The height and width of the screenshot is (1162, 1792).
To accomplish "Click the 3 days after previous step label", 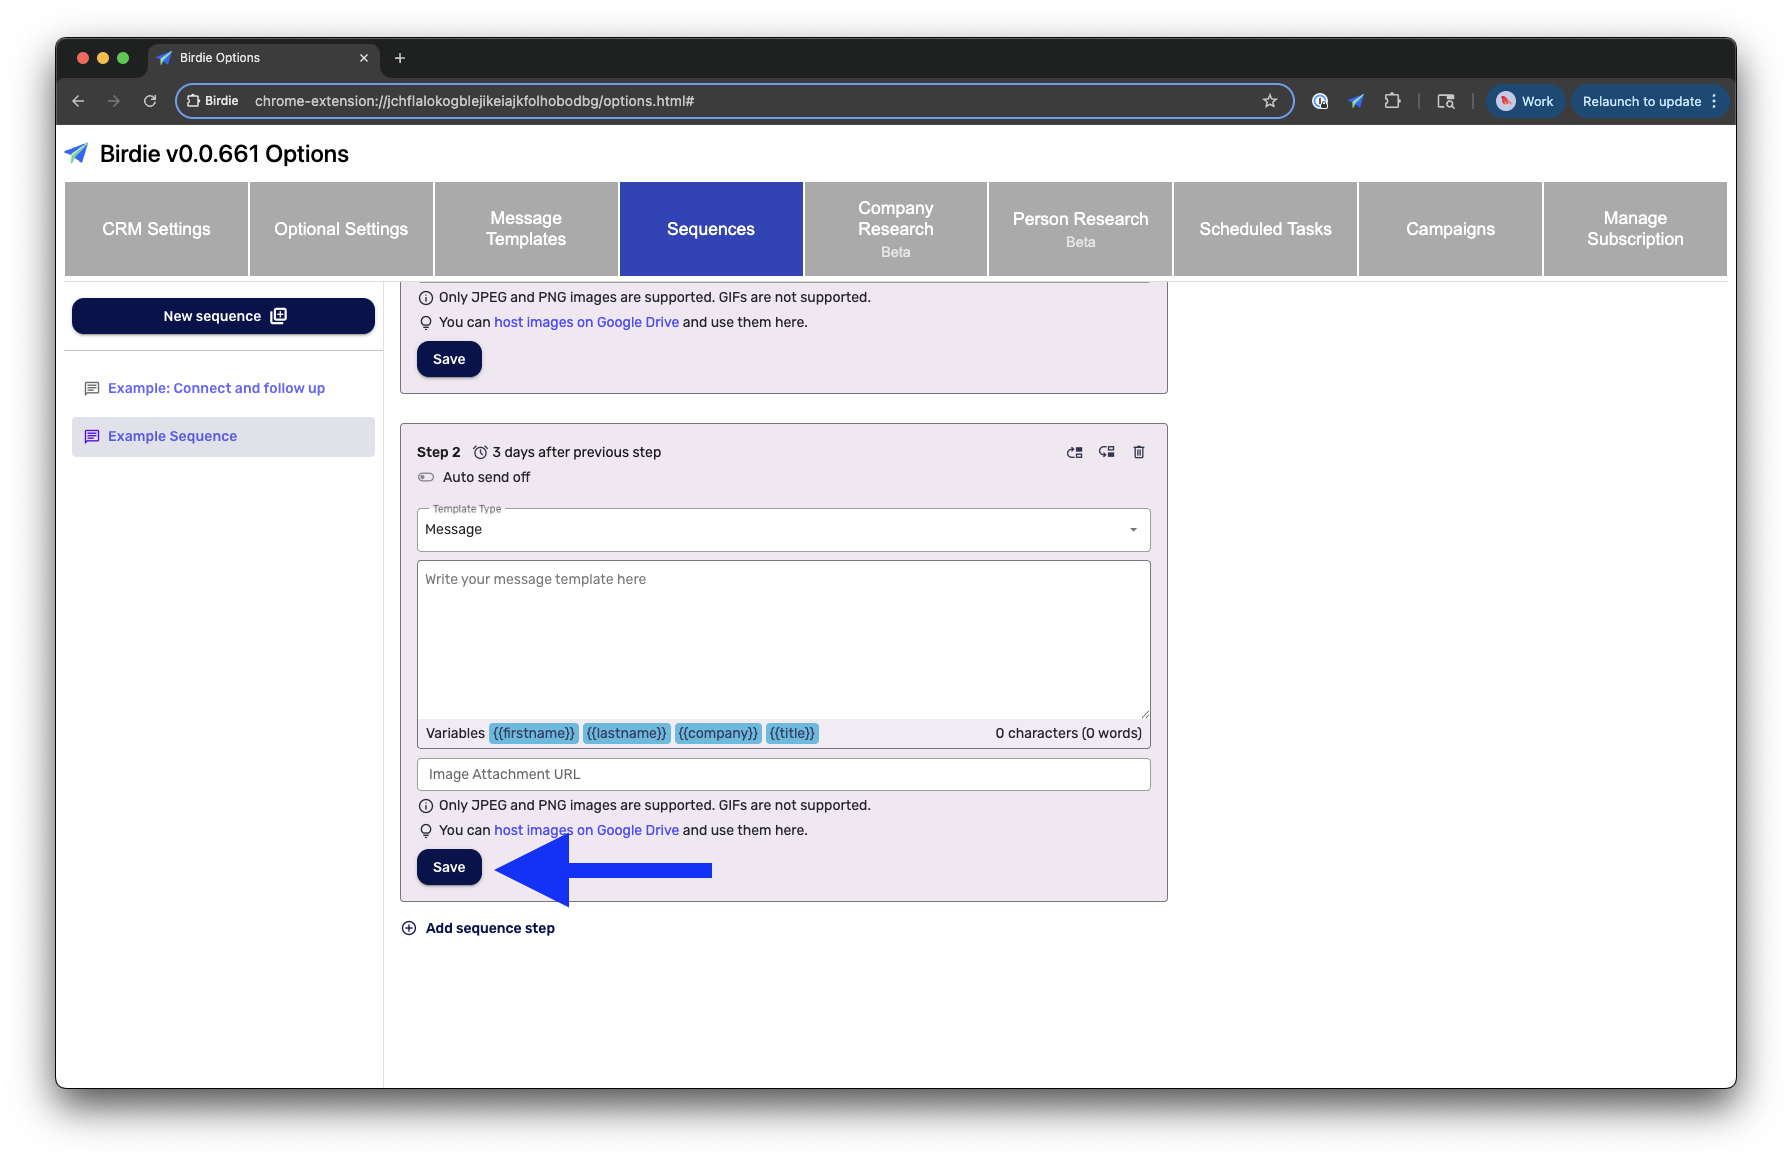I will click(x=576, y=452).
